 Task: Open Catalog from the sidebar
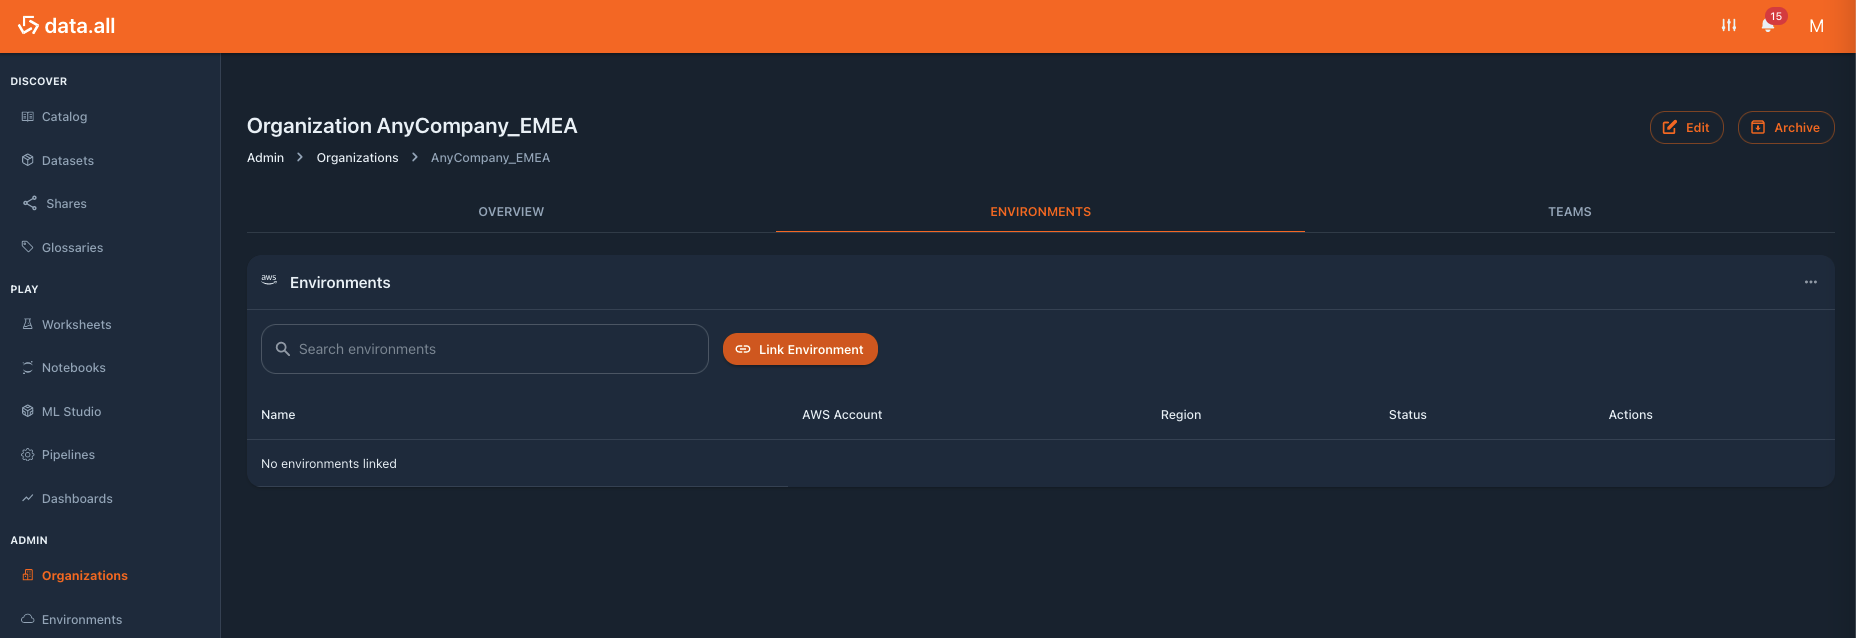click(64, 117)
